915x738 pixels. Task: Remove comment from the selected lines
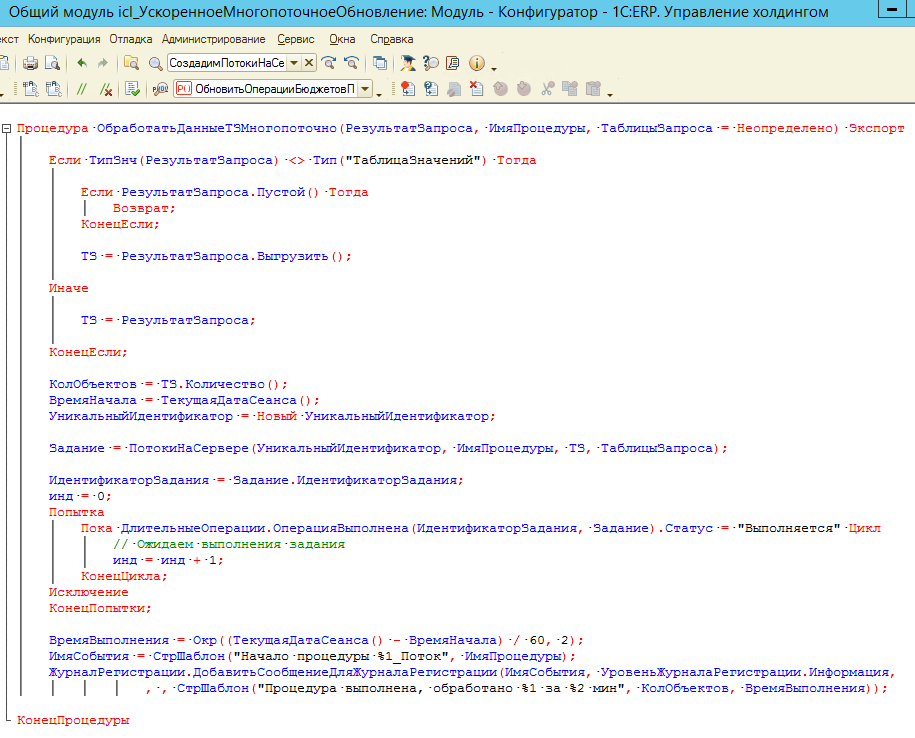pyautogui.click(x=106, y=89)
